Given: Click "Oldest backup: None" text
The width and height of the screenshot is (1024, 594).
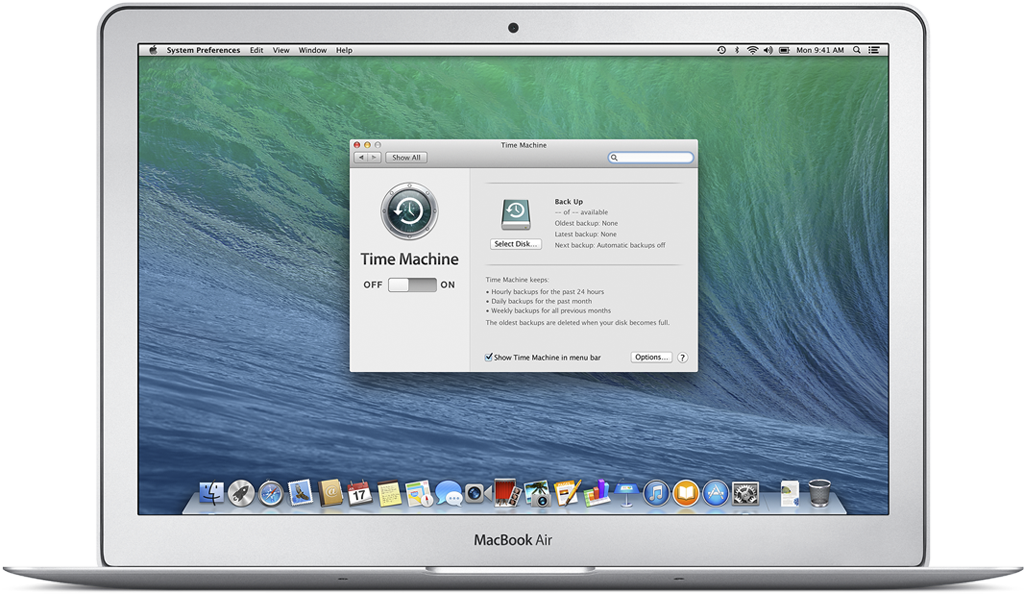Looking at the screenshot, I should pyautogui.click(x=586, y=223).
